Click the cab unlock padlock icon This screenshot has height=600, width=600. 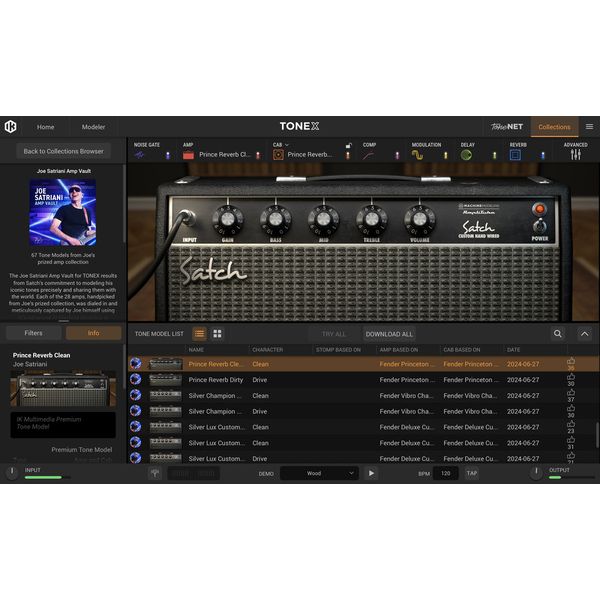pos(349,145)
